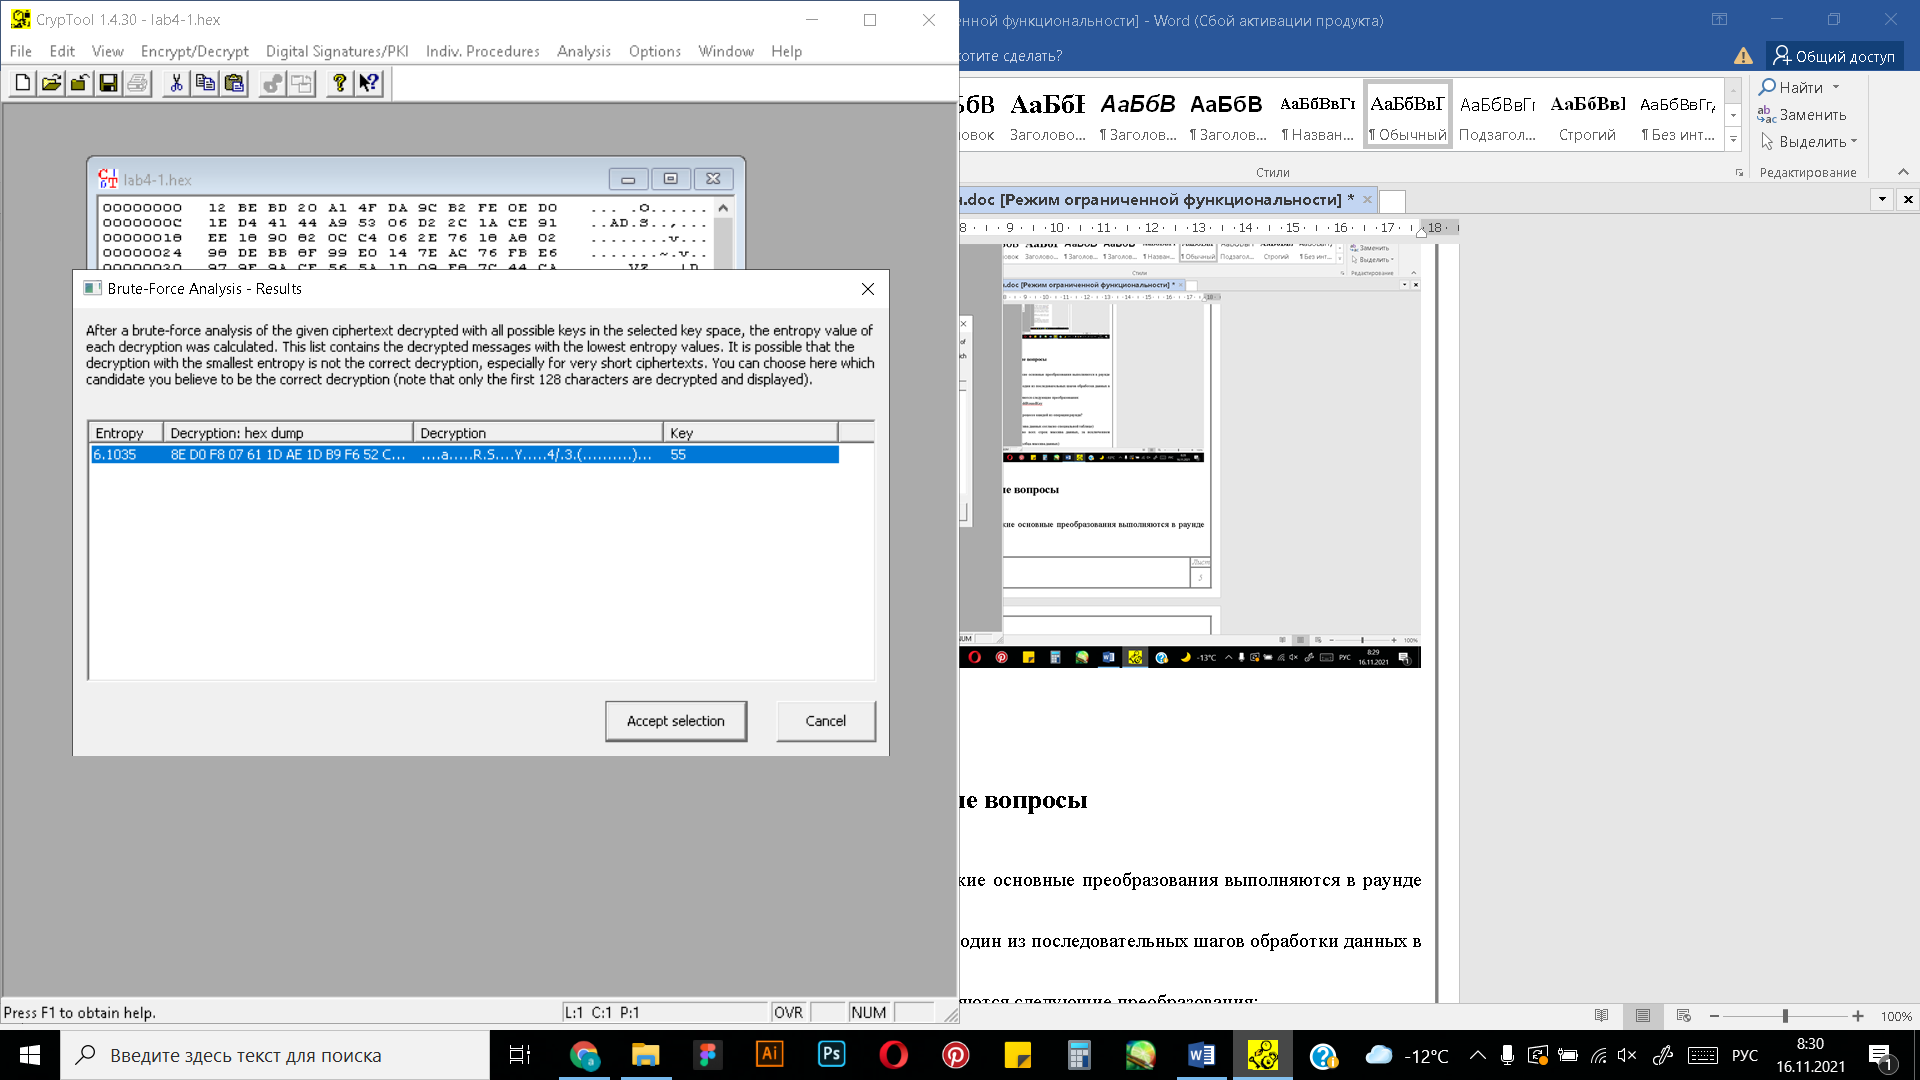Click the Calculator icon in taskbar
Viewport: 1920px width, 1080px height.
coord(1078,1055)
